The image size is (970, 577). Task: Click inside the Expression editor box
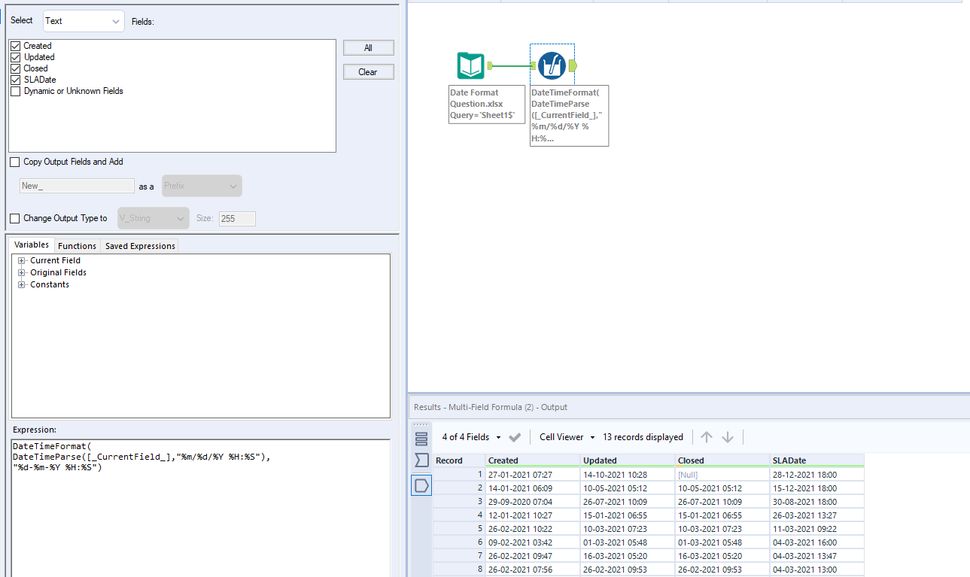(x=200, y=507)
